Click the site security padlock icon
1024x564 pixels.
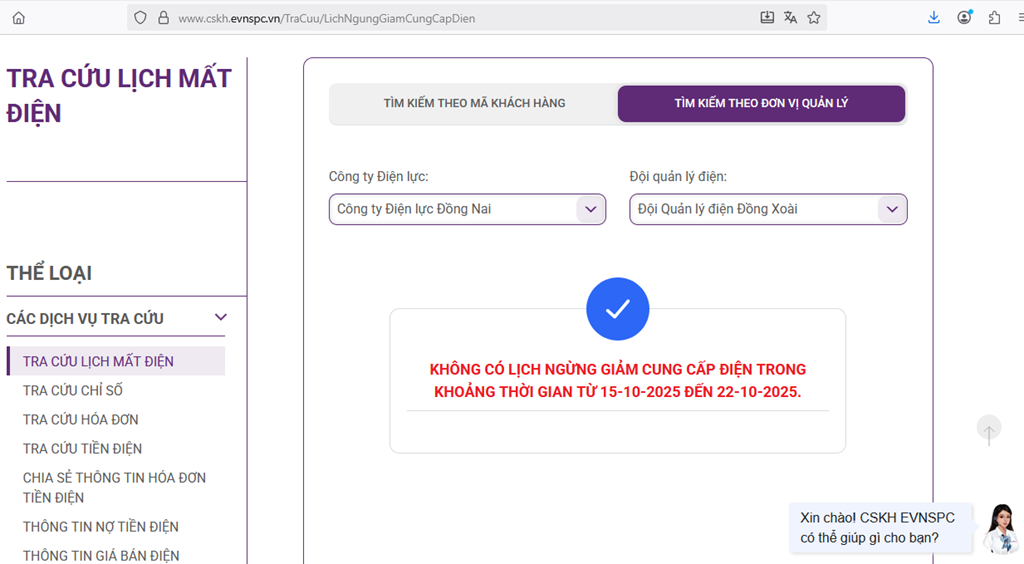(x=163, y=17)
